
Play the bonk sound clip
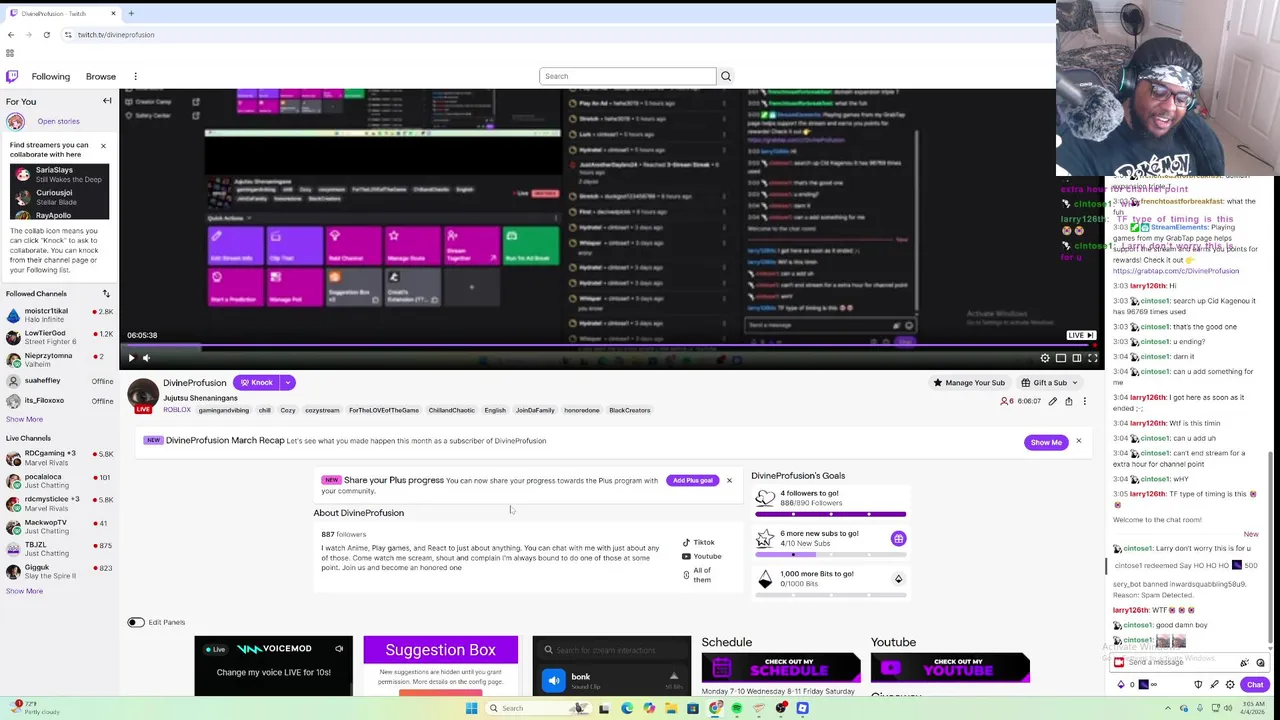pos(554,681)
